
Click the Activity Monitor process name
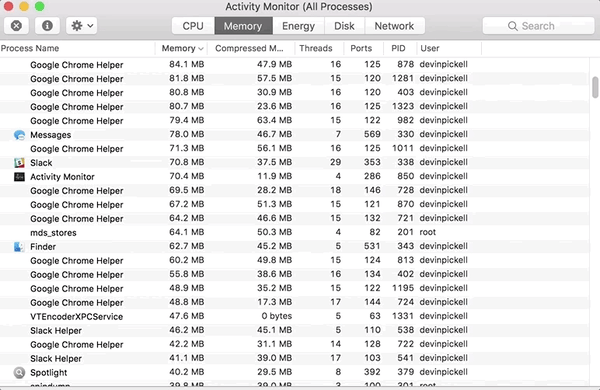tap(62, 177)
